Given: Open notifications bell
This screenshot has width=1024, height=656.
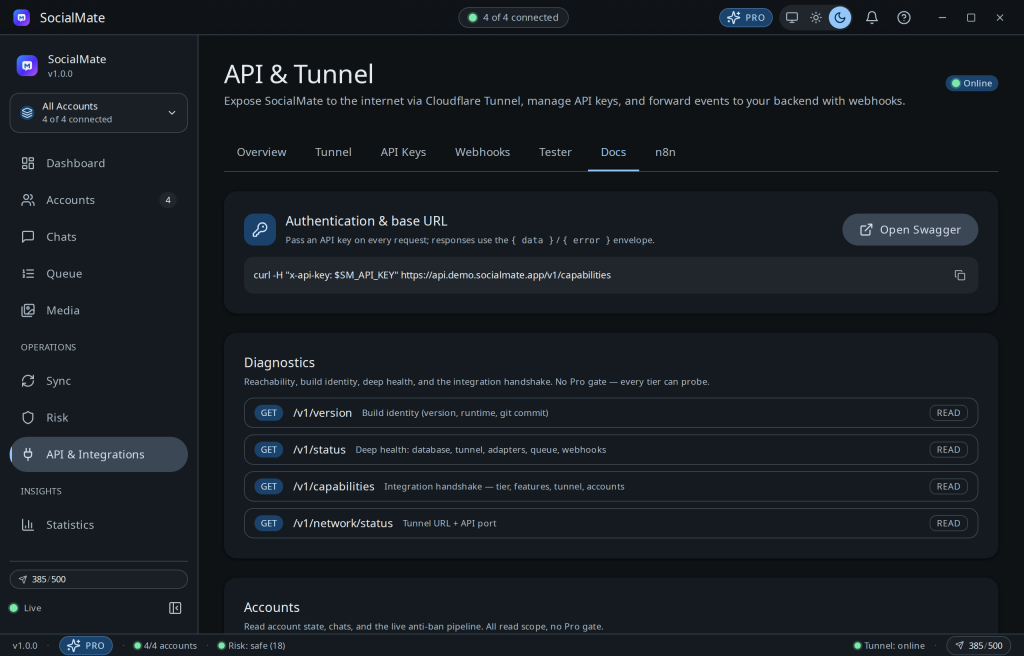Looking at the screenshot, I should tap(872, 18).
